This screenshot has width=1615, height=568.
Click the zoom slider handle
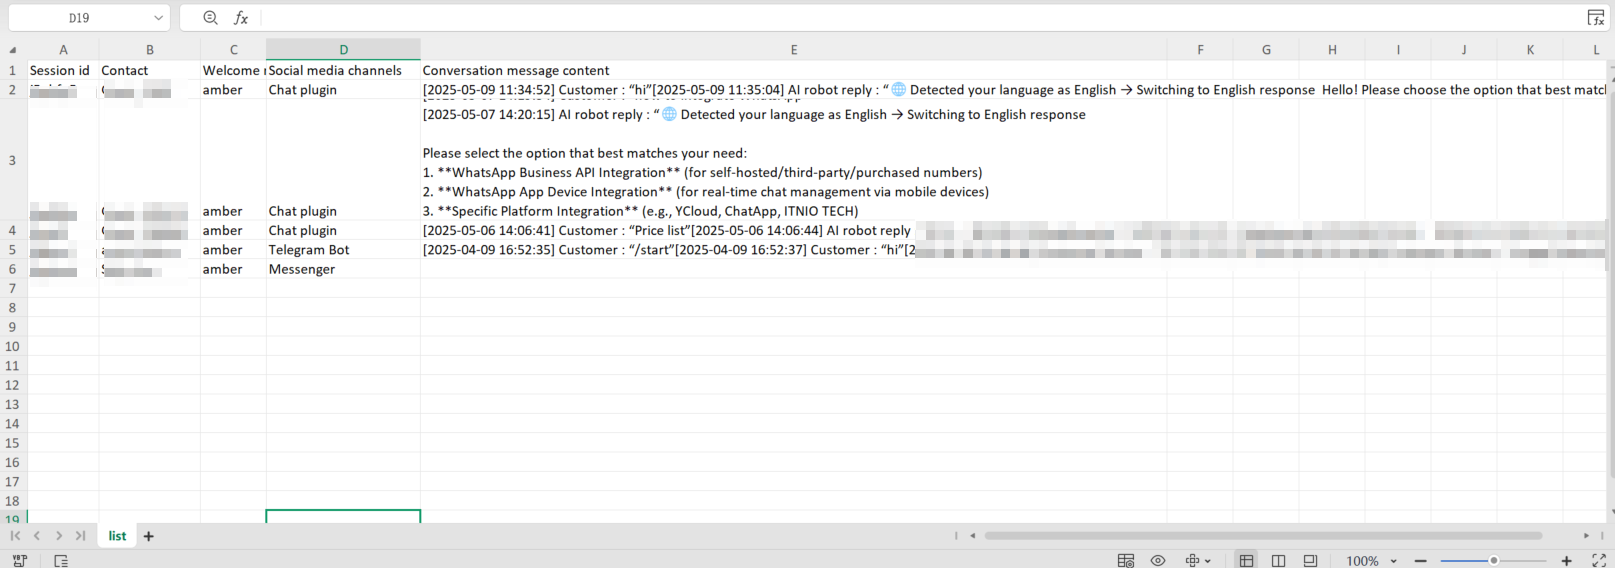(x=1494, y=561)
